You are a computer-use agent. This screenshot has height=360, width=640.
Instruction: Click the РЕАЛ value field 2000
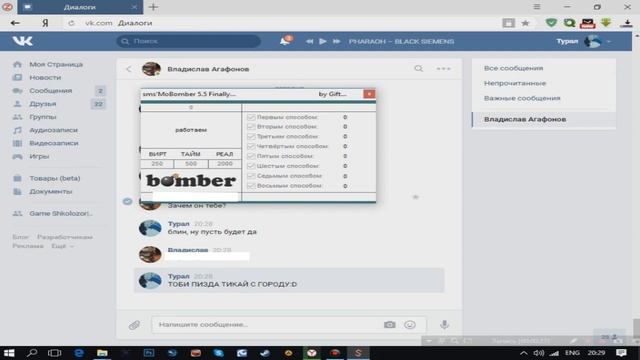[225, 164]
